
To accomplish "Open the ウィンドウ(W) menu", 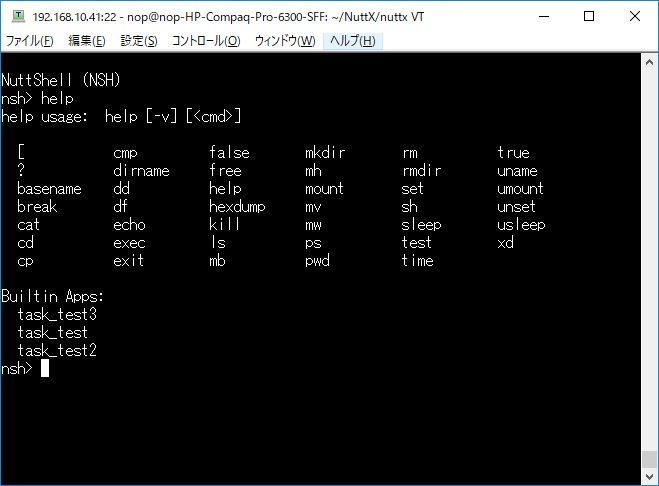I will 285,41.
